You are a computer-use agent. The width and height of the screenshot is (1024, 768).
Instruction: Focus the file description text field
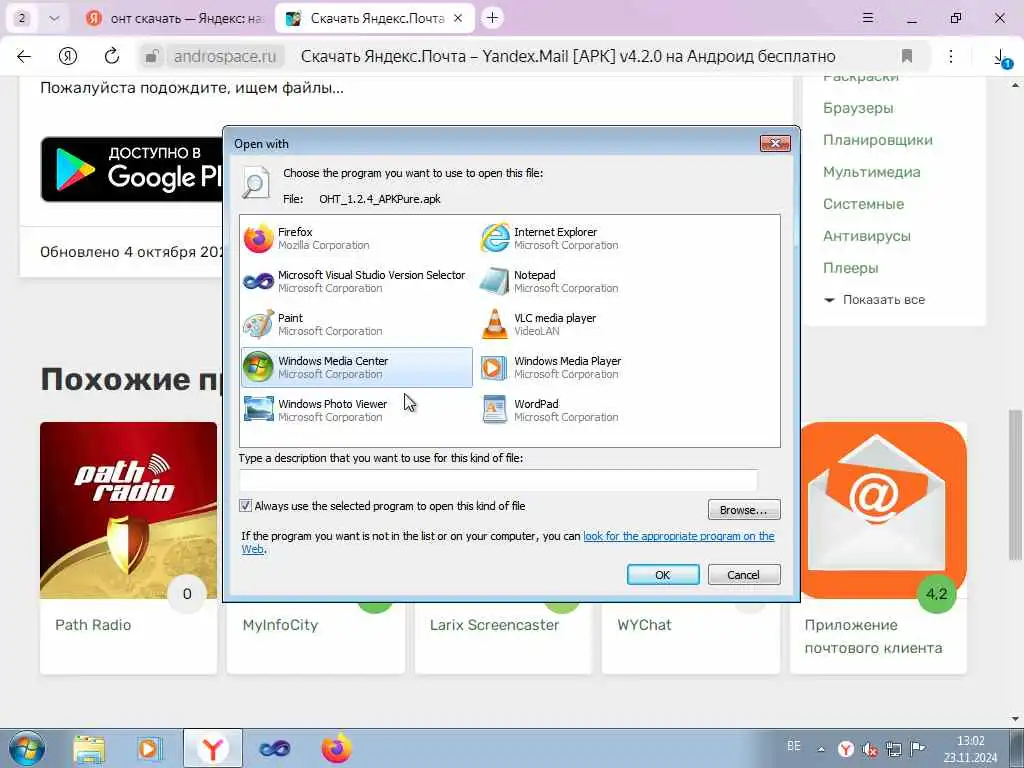pos(498,480)
